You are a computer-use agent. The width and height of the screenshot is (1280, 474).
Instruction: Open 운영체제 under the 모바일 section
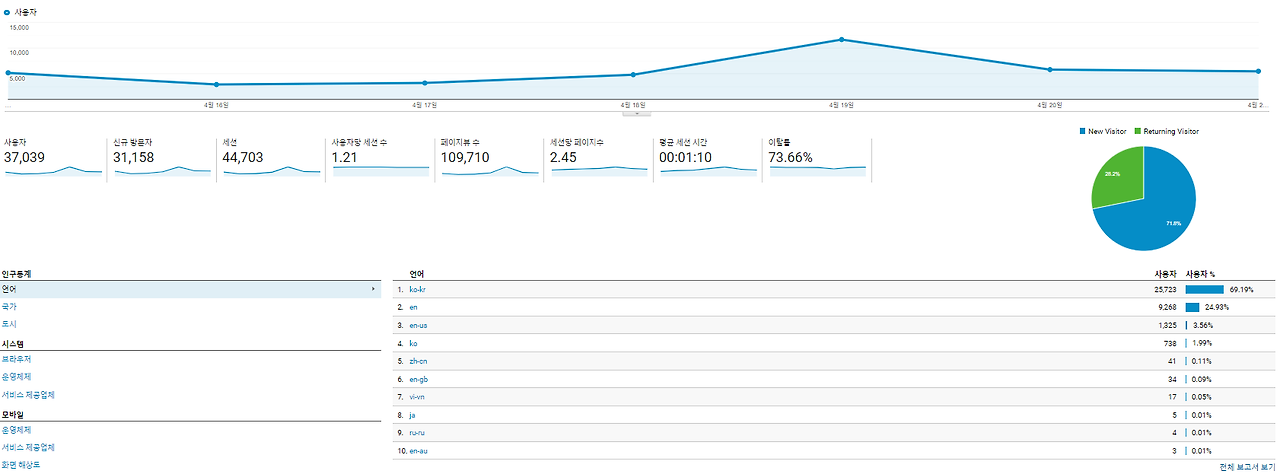coord(16,429)
